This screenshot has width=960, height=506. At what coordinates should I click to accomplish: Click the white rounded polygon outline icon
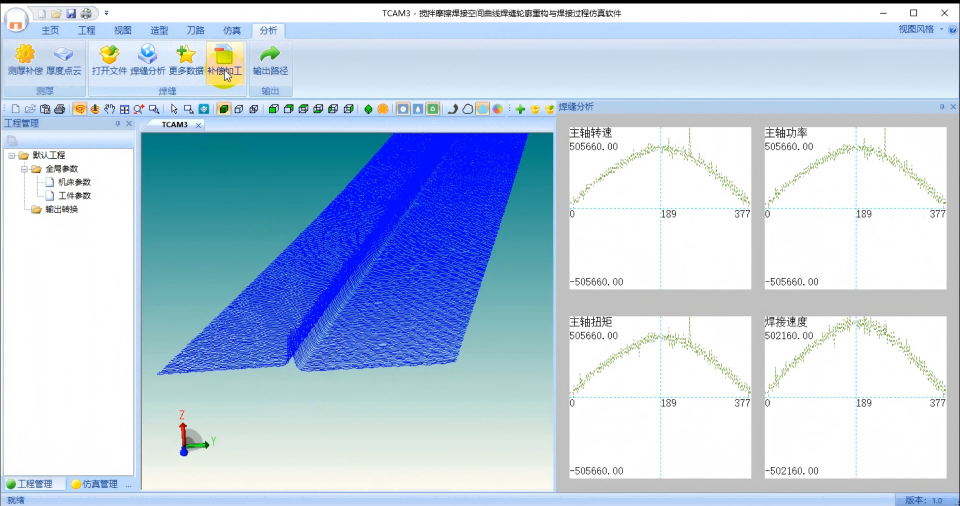point(467,109)
